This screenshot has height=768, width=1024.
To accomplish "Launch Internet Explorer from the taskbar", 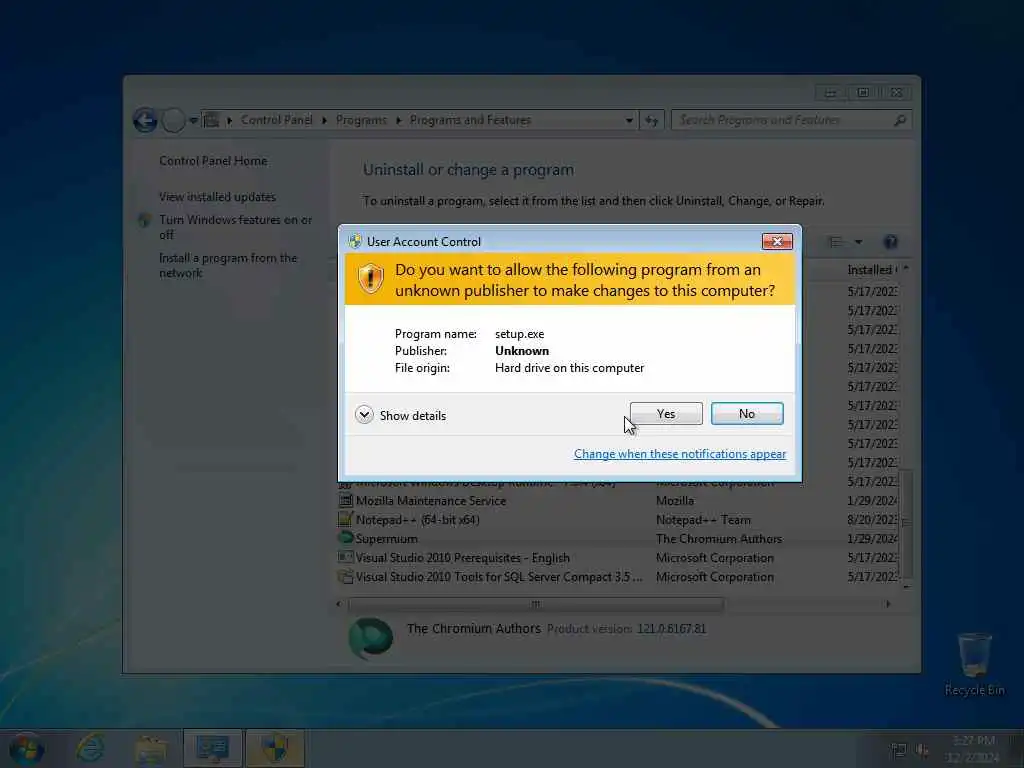I will (x=89, y=748).
